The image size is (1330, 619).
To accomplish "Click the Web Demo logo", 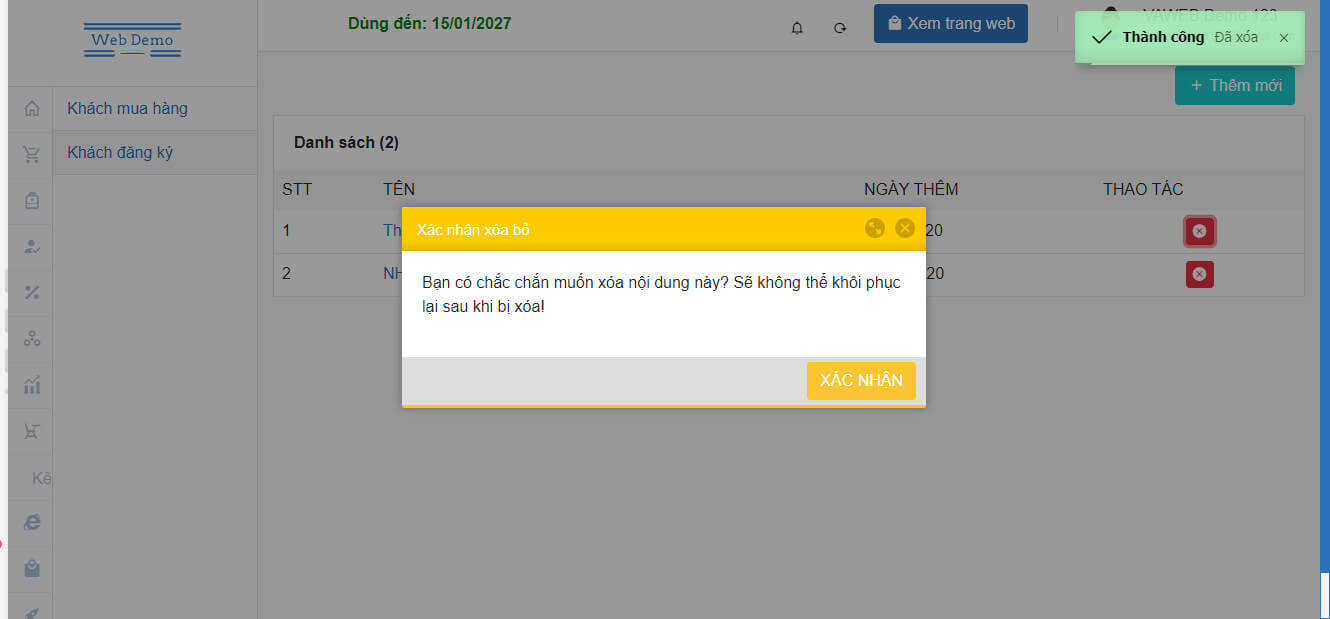I will (x=132, y=40).
